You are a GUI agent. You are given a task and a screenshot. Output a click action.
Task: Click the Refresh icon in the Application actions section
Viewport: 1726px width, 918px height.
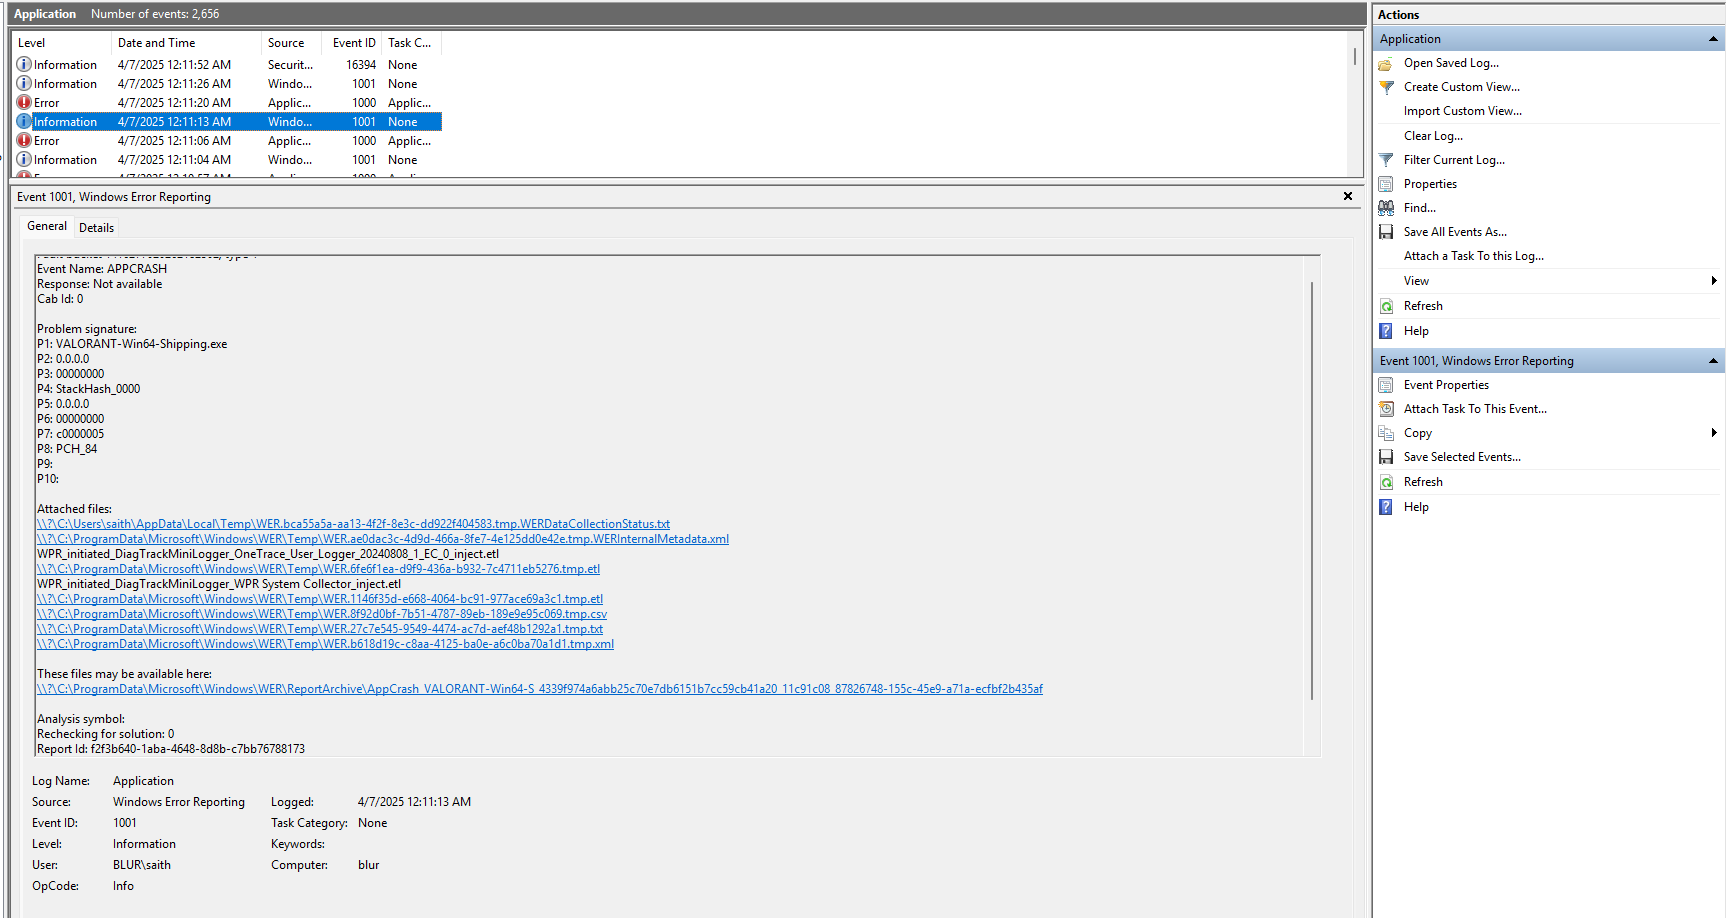click(1386, 306)
